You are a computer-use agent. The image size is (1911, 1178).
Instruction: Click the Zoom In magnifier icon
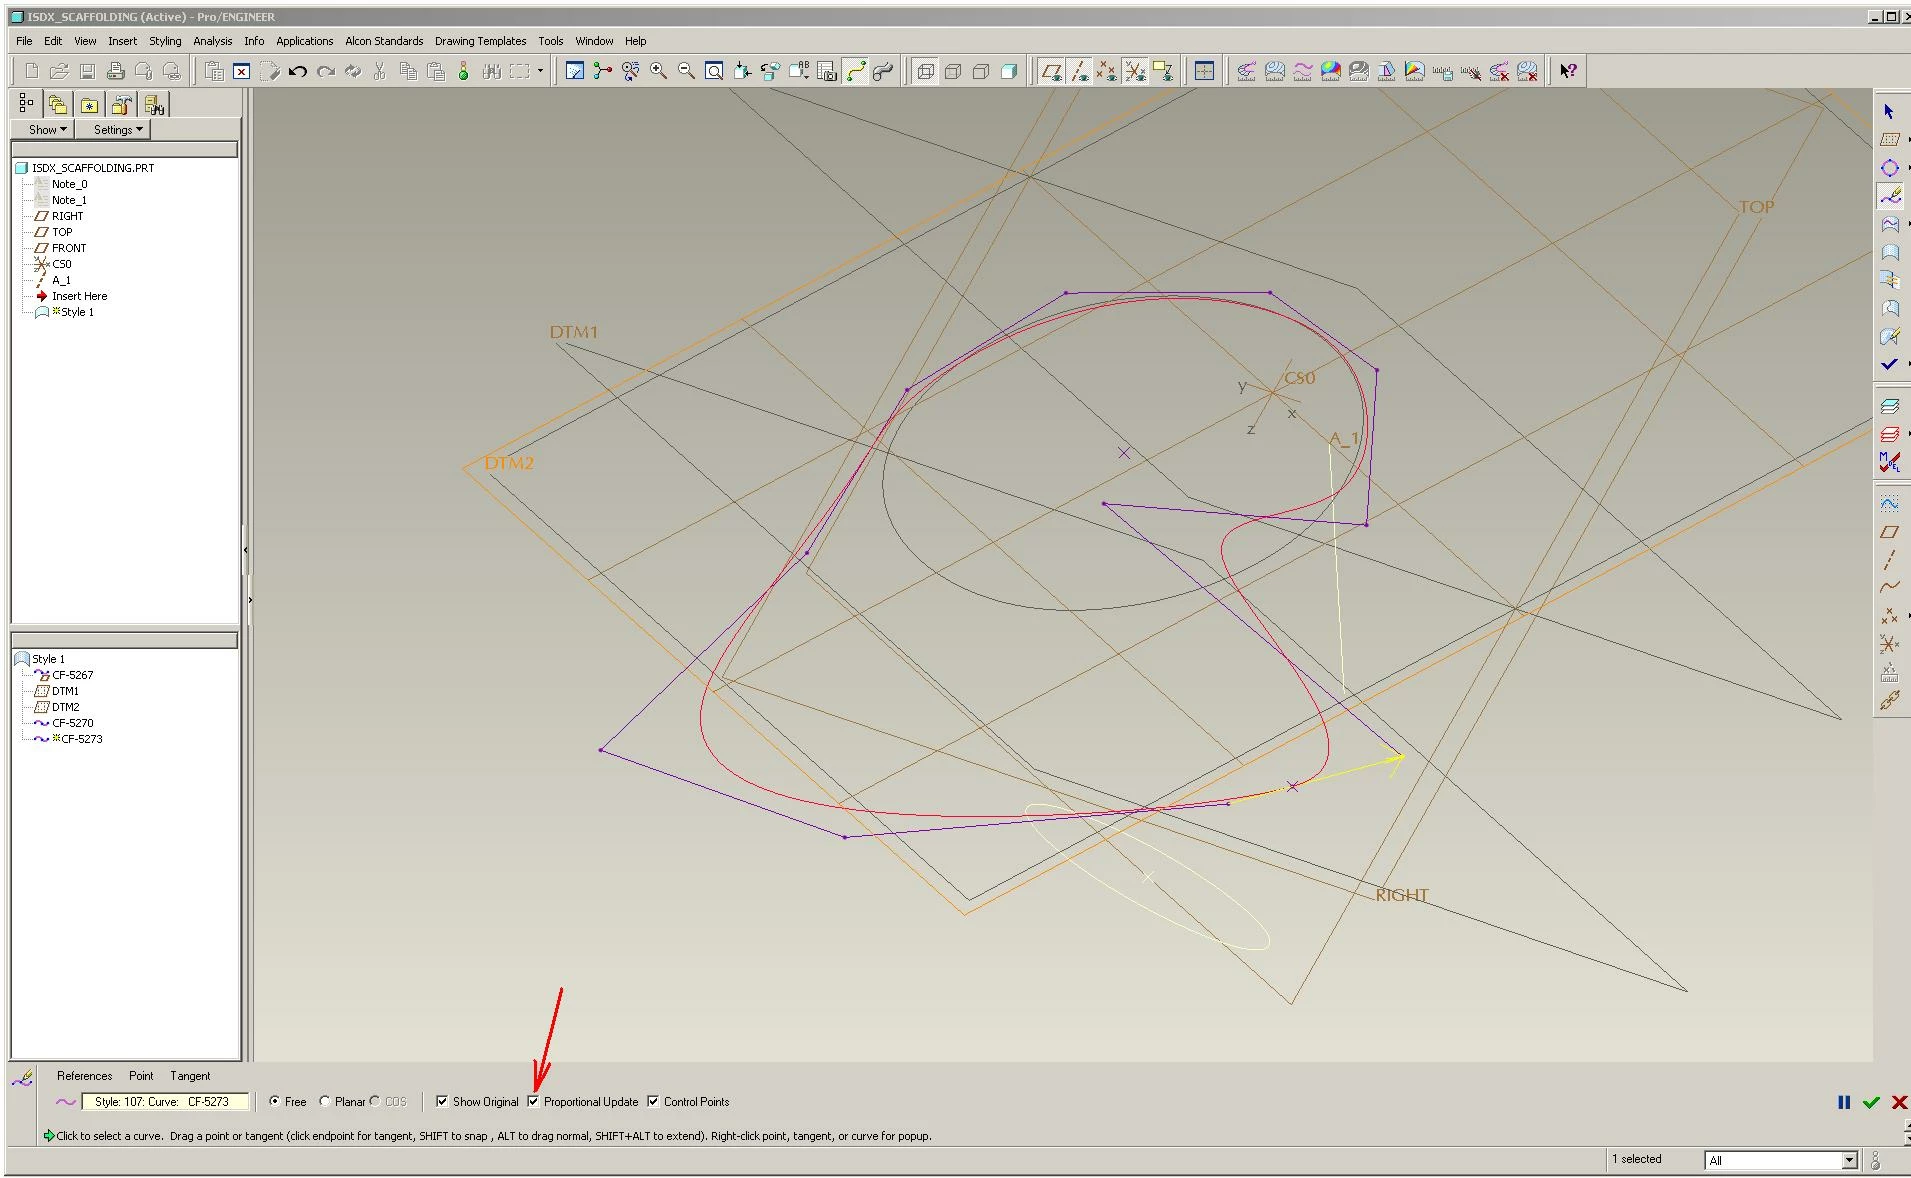pyautogui.click(x=658, y=71)
